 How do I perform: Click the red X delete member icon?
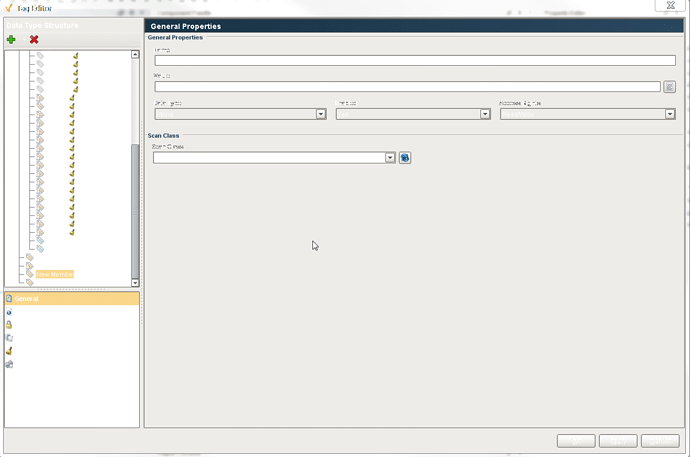click(x=34, y=40)
